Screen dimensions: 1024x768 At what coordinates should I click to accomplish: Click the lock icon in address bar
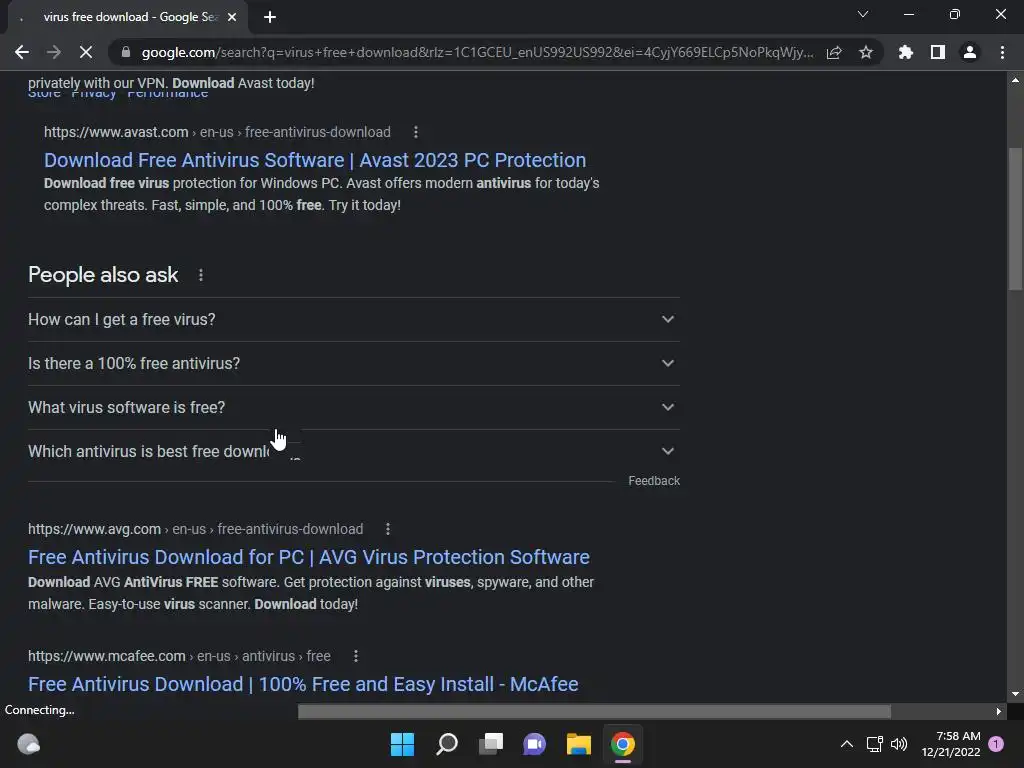tap(126, 52)
